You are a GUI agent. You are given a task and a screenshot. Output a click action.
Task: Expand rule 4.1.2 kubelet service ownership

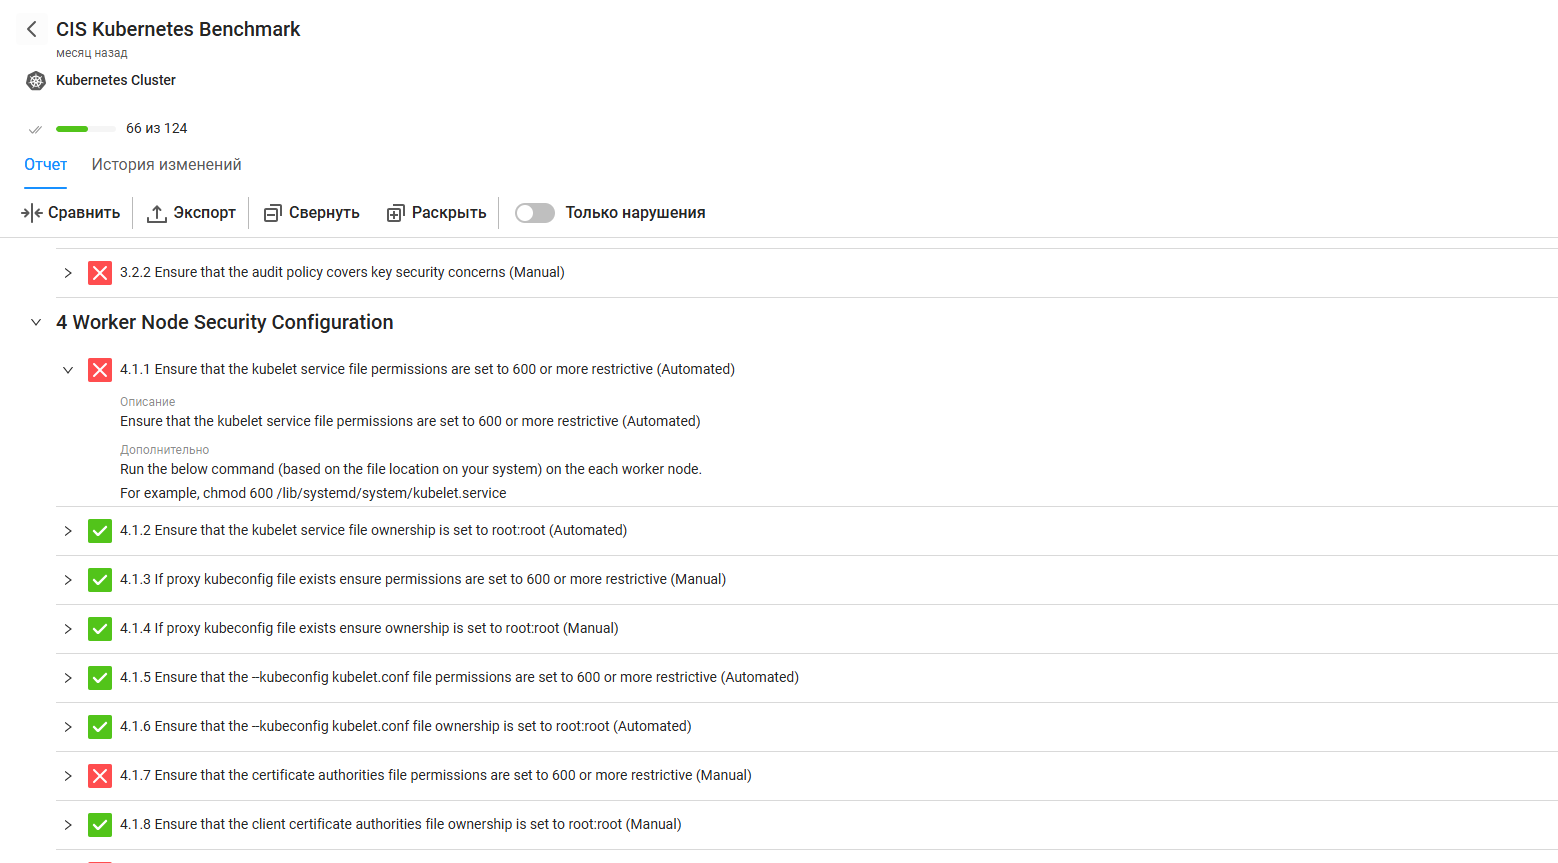click(x=68, y=531)
